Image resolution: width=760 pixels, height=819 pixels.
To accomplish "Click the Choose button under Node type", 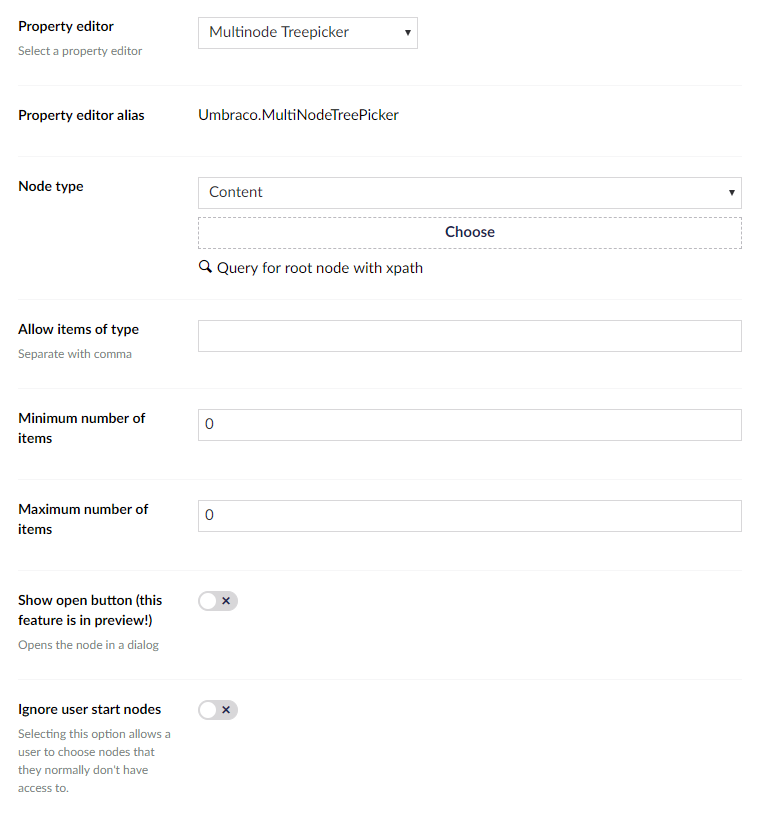I will [470, 232].
